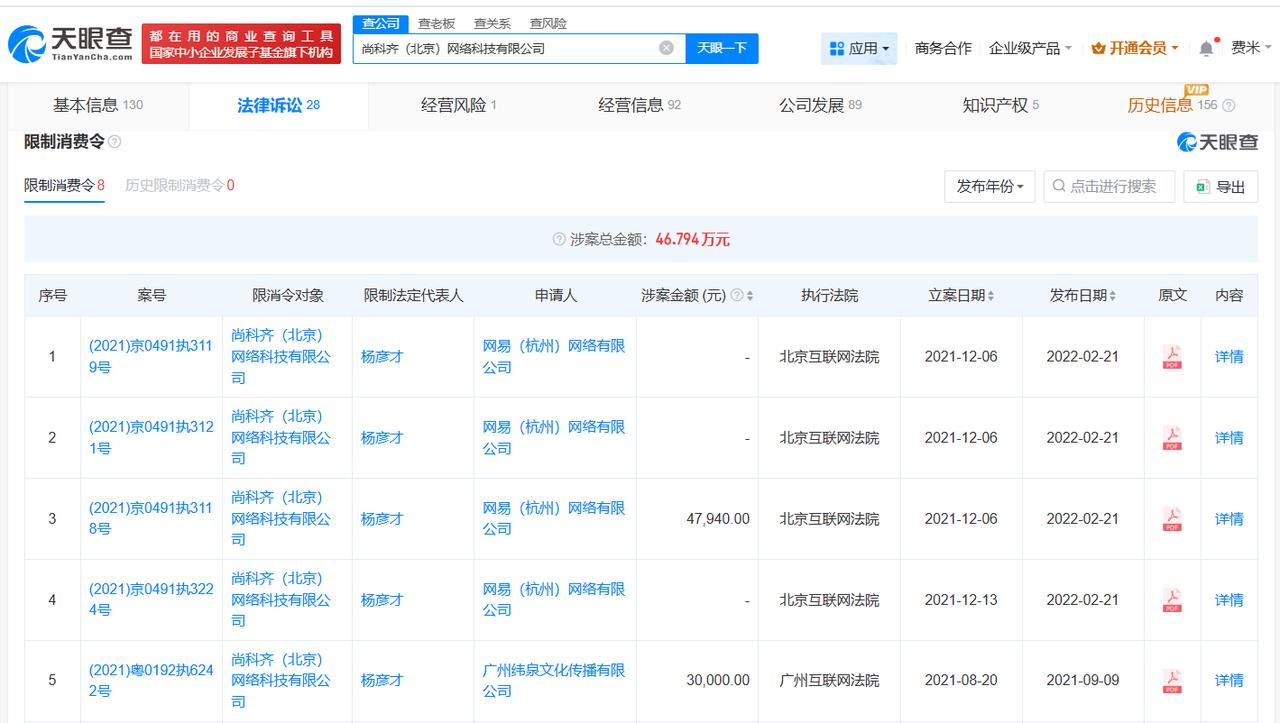Open the 应用 apps dropdown
Screen dimensions: 1280x723
click(x=859, y=48)
